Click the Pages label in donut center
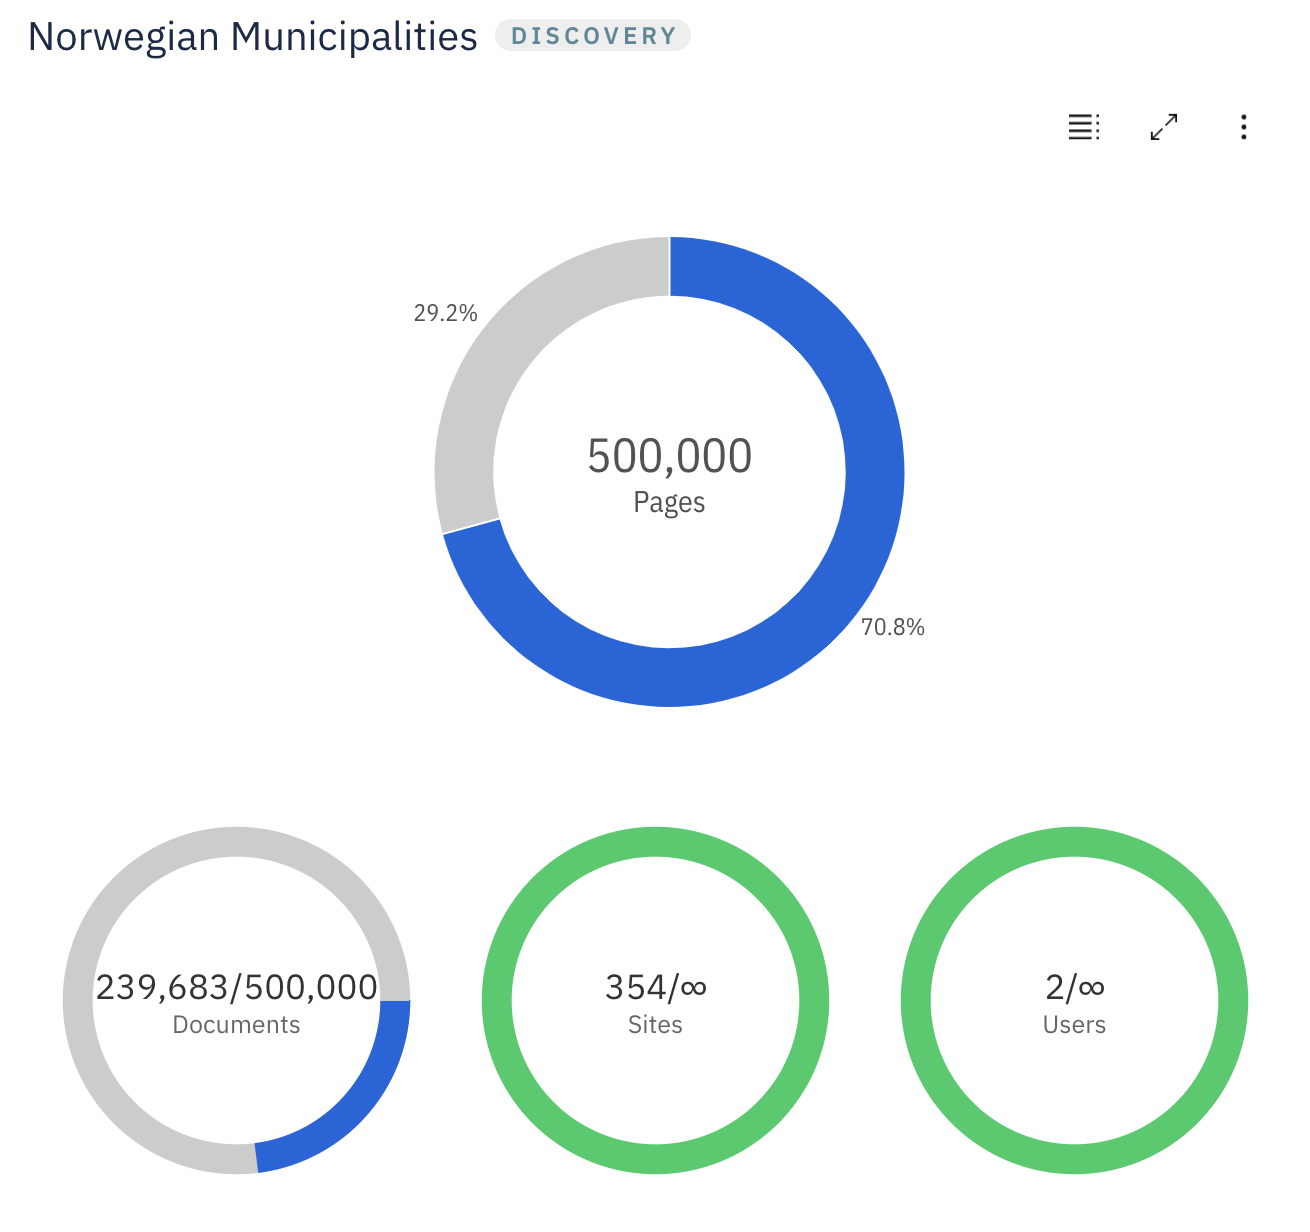1310x1232 pixels. click(x=669, y=502)
